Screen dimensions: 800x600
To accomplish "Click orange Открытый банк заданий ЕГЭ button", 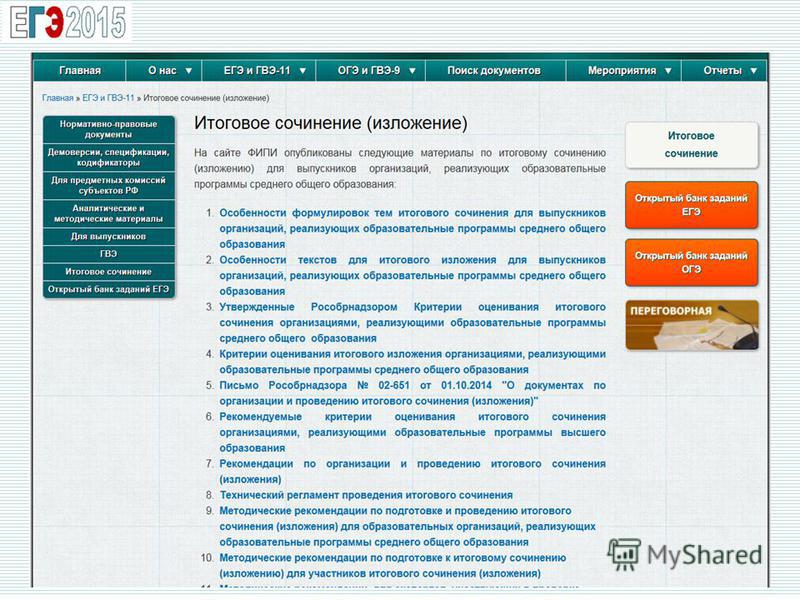I will [691, 205].
